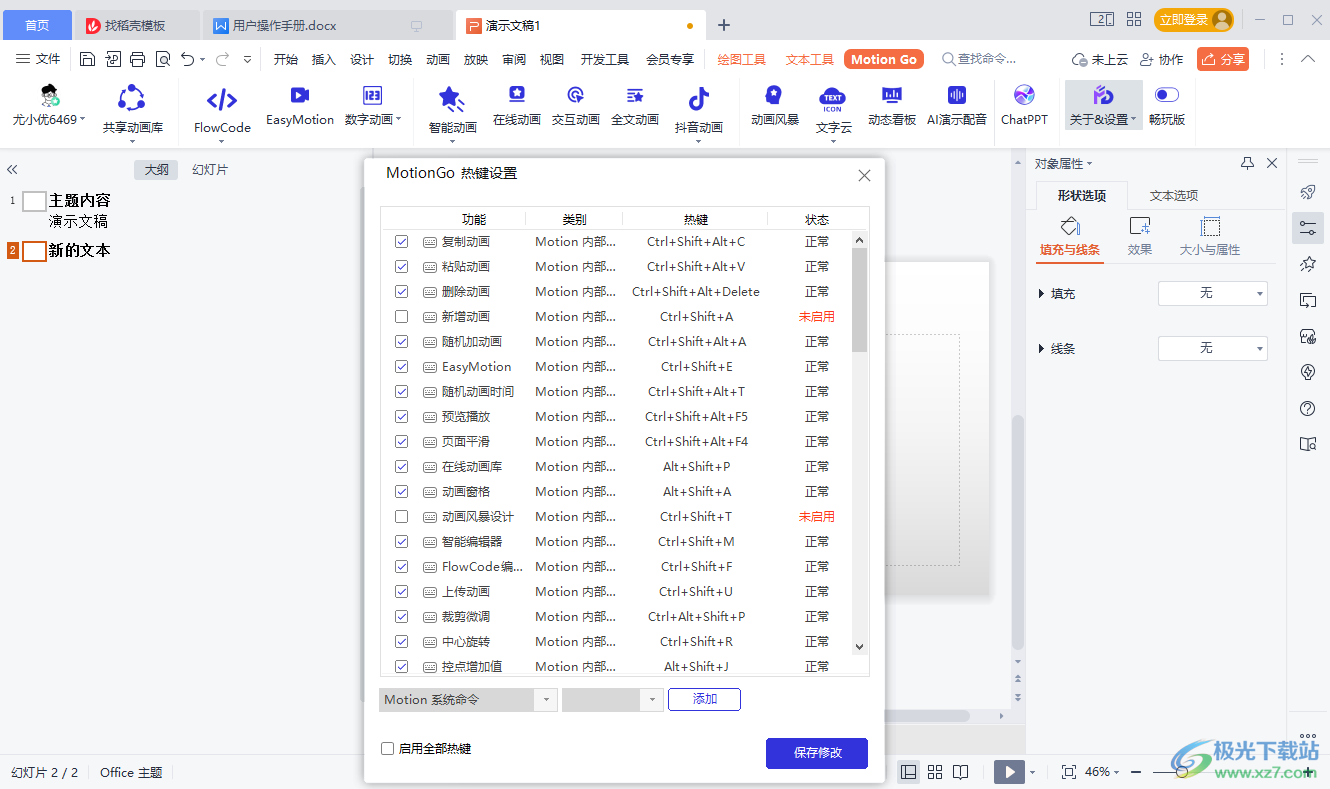Click the hotkey list vertical scrollbar
Screen dimensions: 1330x789
point(859,300)
